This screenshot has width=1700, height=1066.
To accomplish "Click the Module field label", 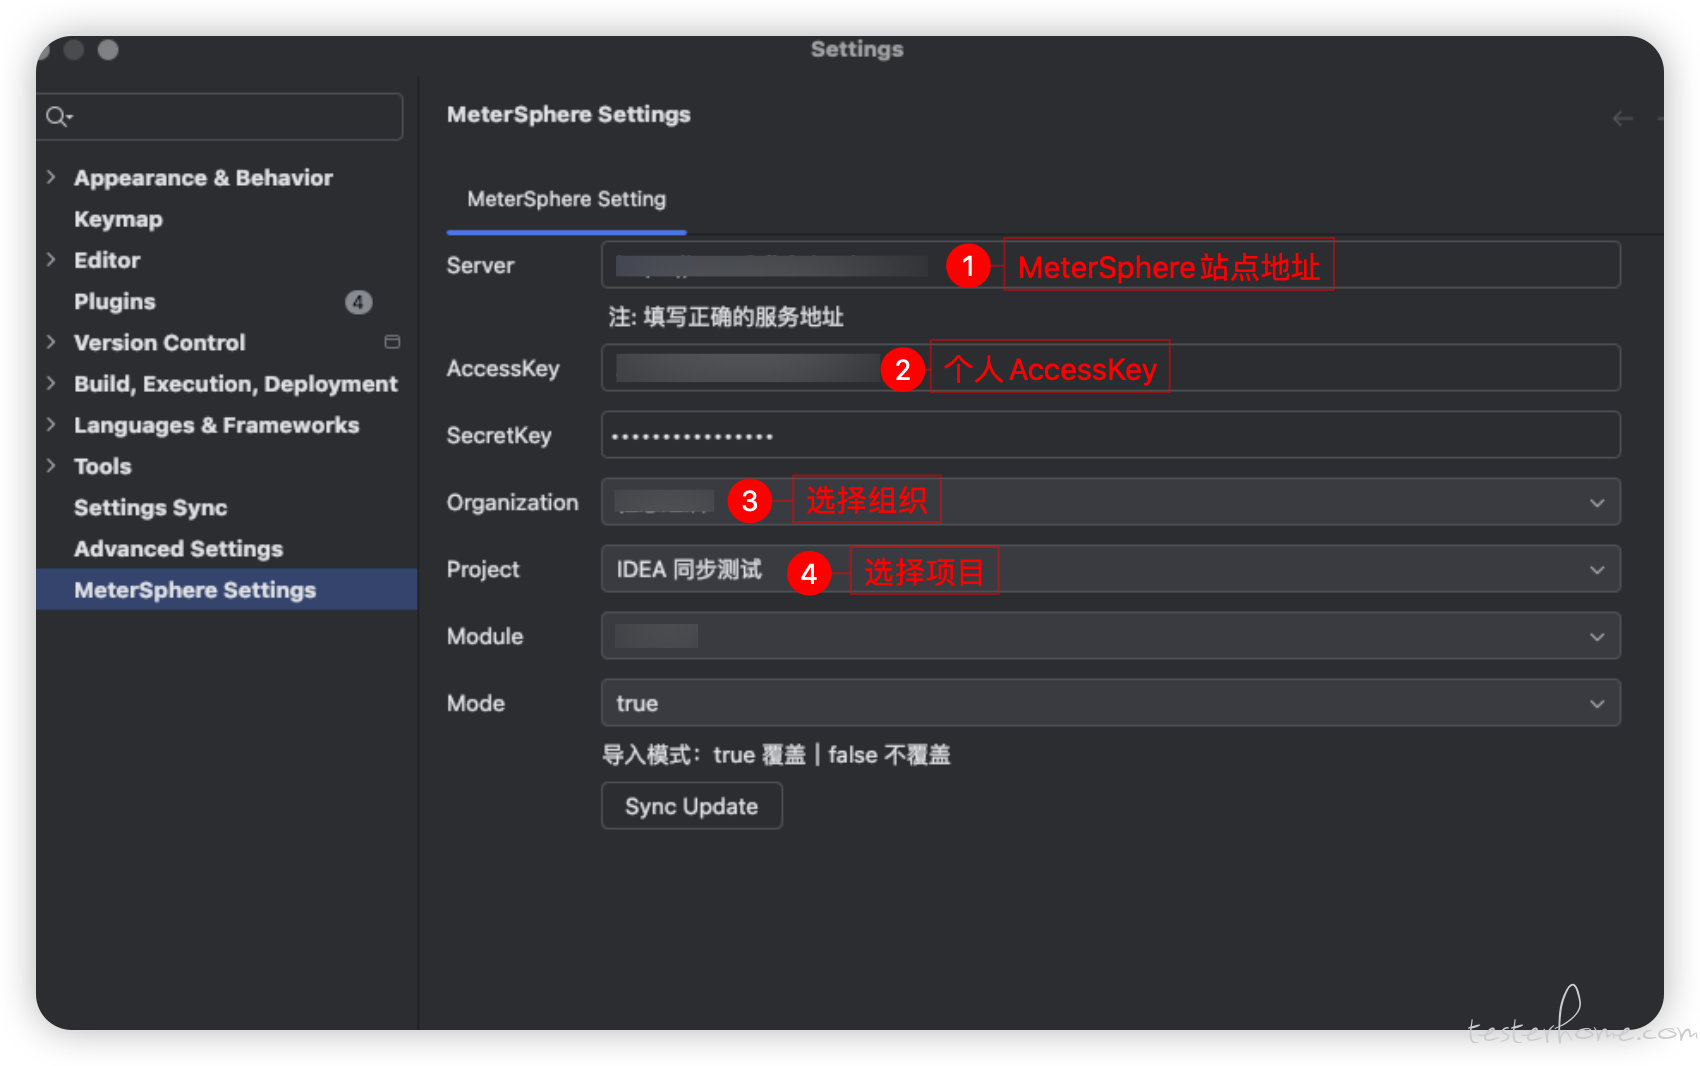I will (x=485, y=636).
